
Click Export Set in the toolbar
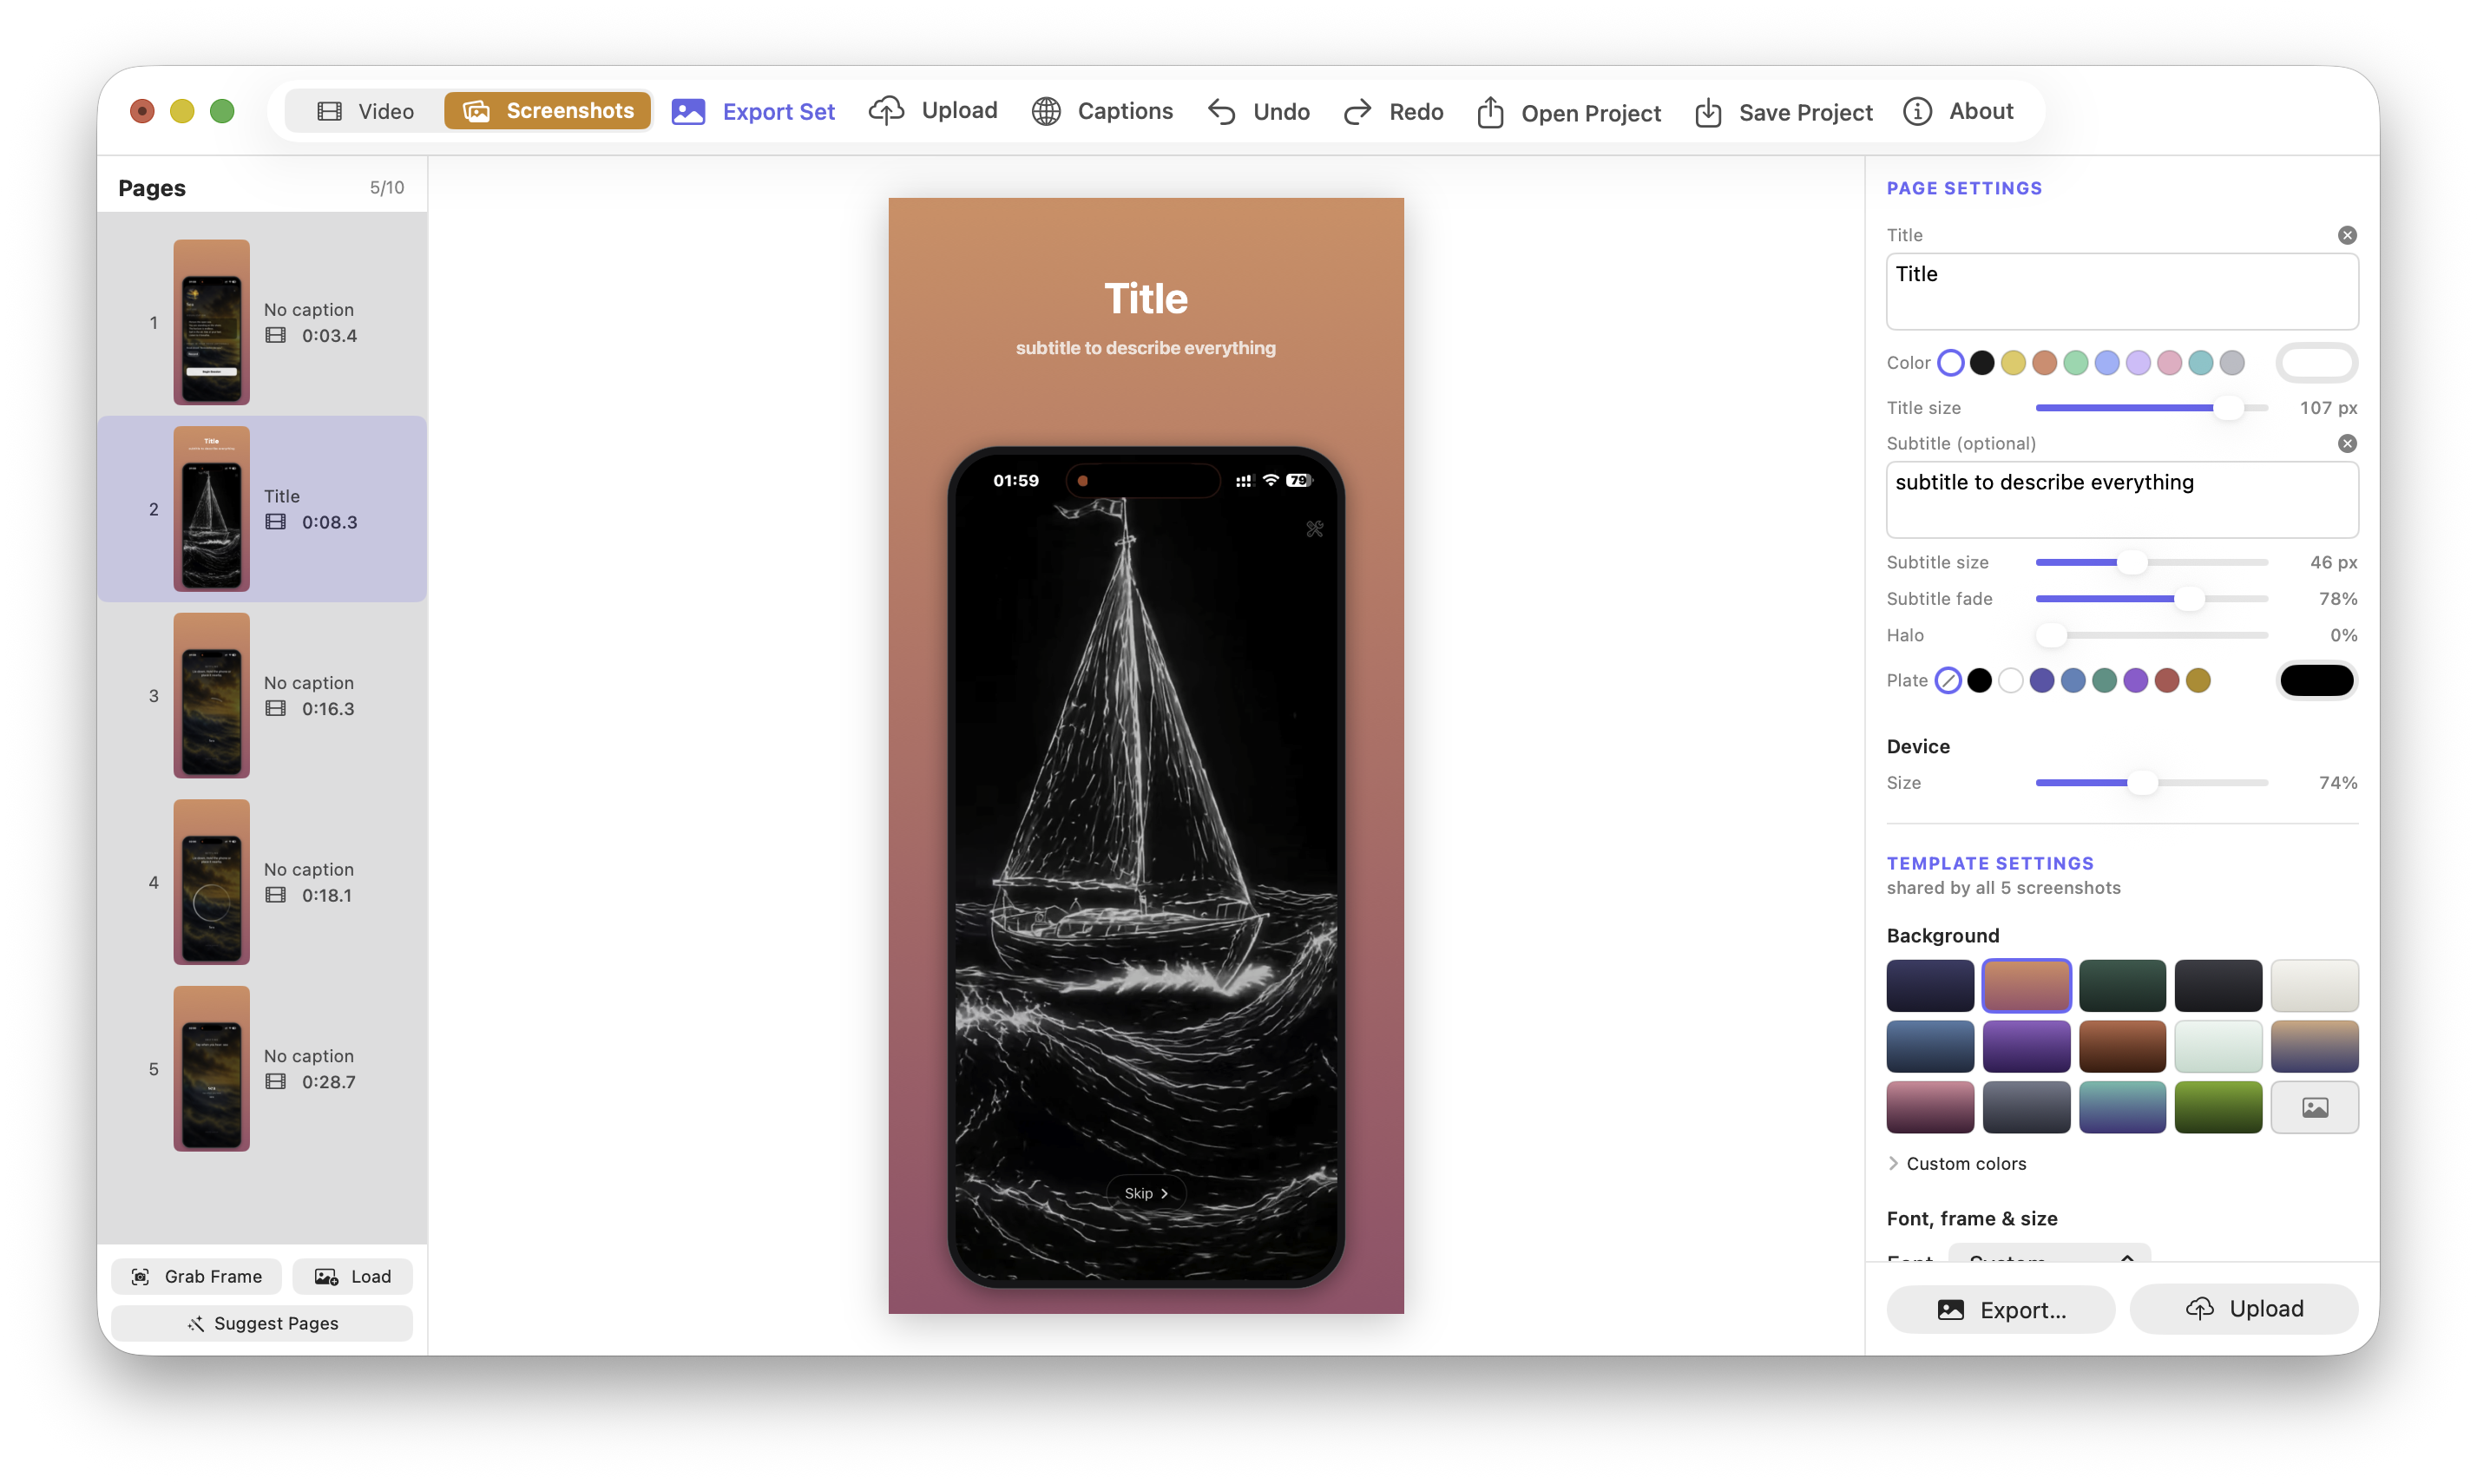pos(753,111)
